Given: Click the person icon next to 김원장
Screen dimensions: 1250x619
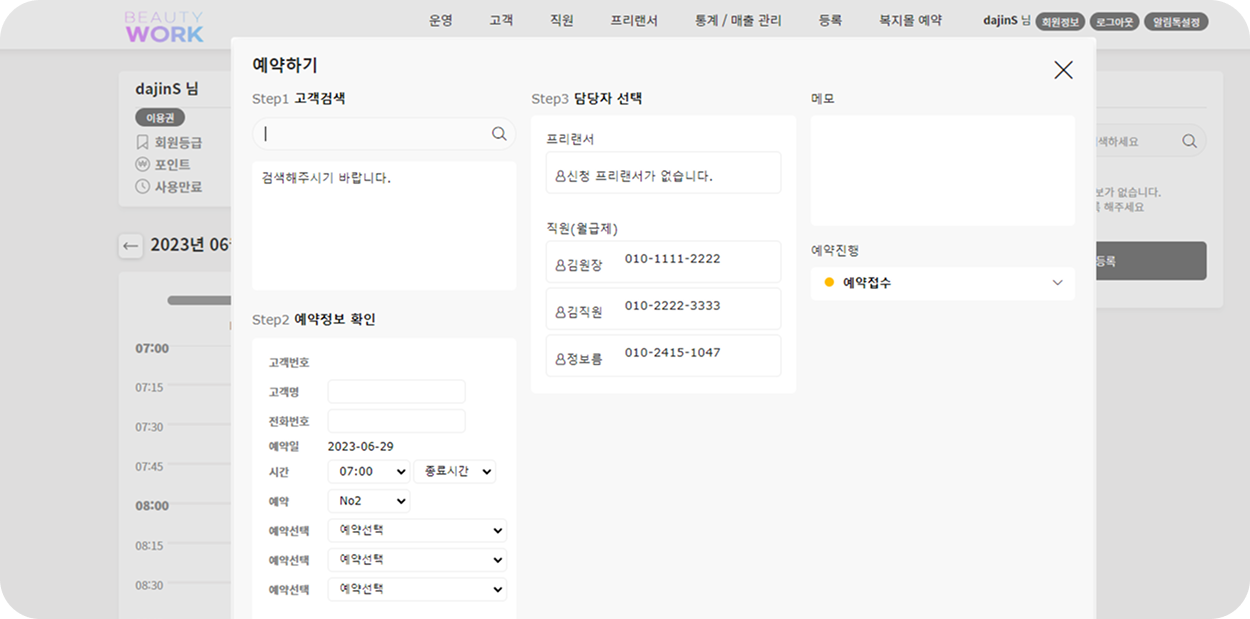Looking at the screenshot, I should pyautogui.click(x=559, y=261).
